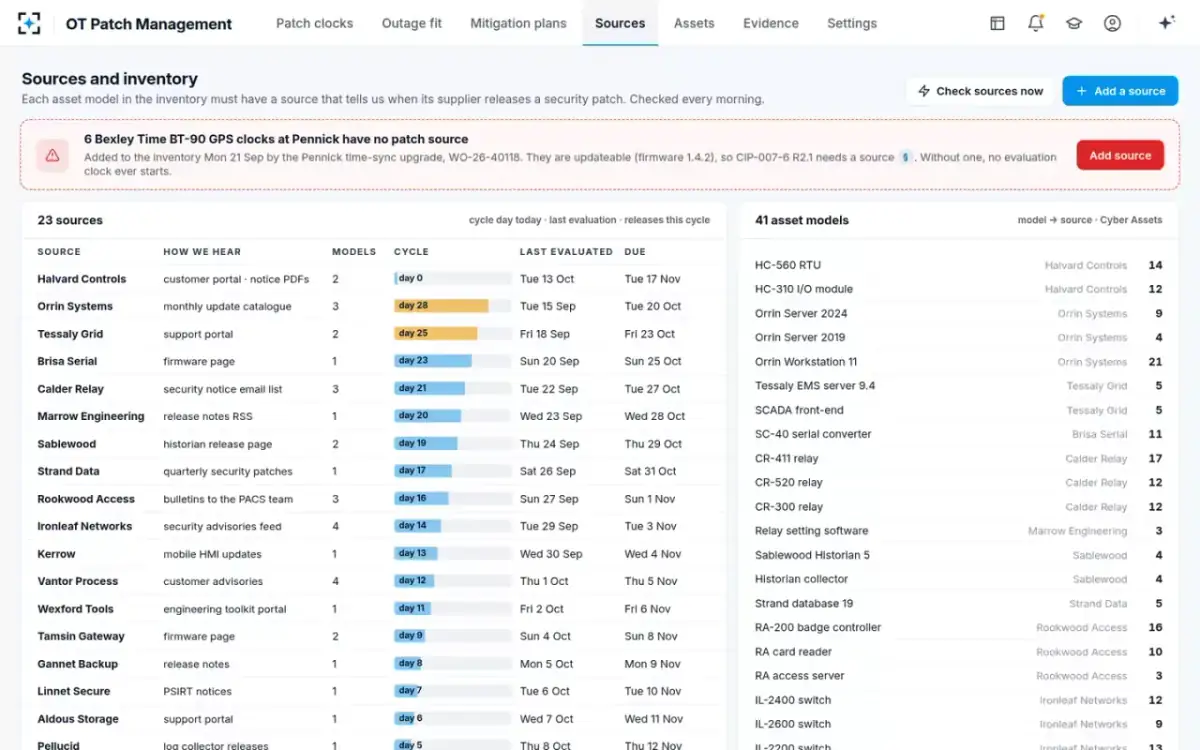
Task: Select the Sources tab
Action: [x=620, y=23]
